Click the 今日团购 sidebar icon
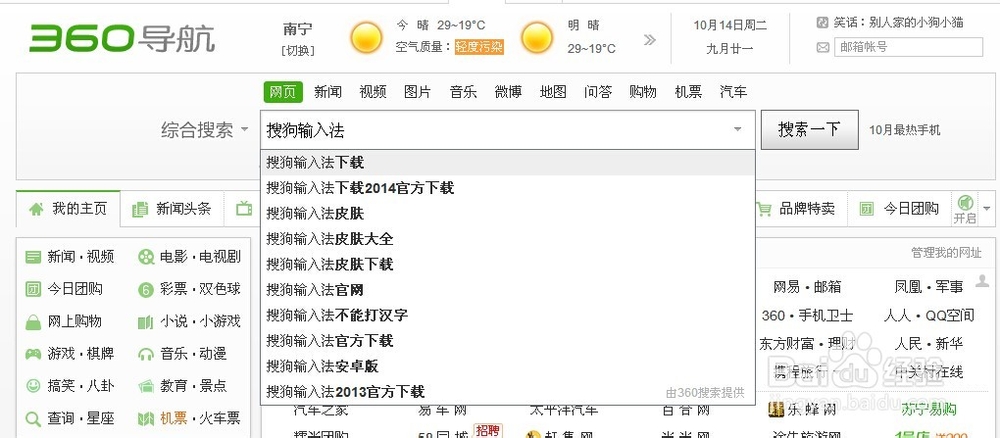Image resolution: width=1000 pixels, height=438 pixels. (x=33, y=289)
